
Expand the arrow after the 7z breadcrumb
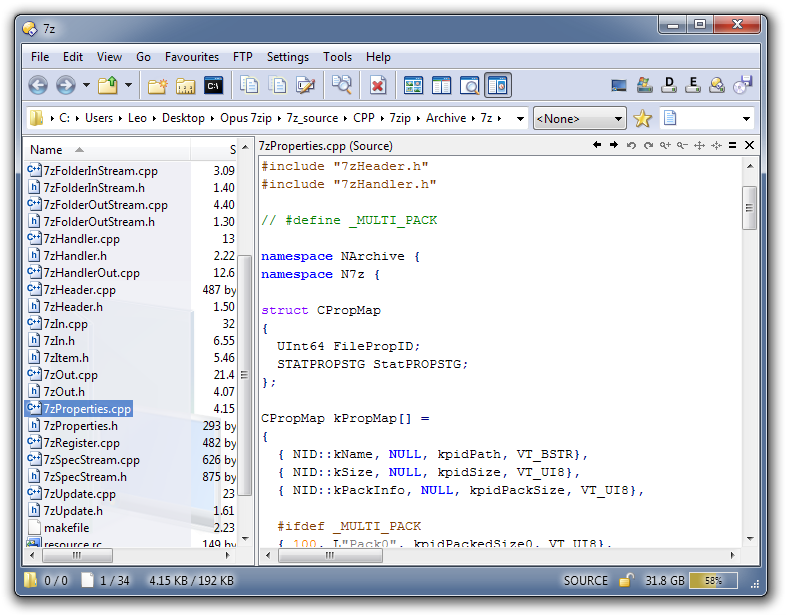tap(499, 119)
